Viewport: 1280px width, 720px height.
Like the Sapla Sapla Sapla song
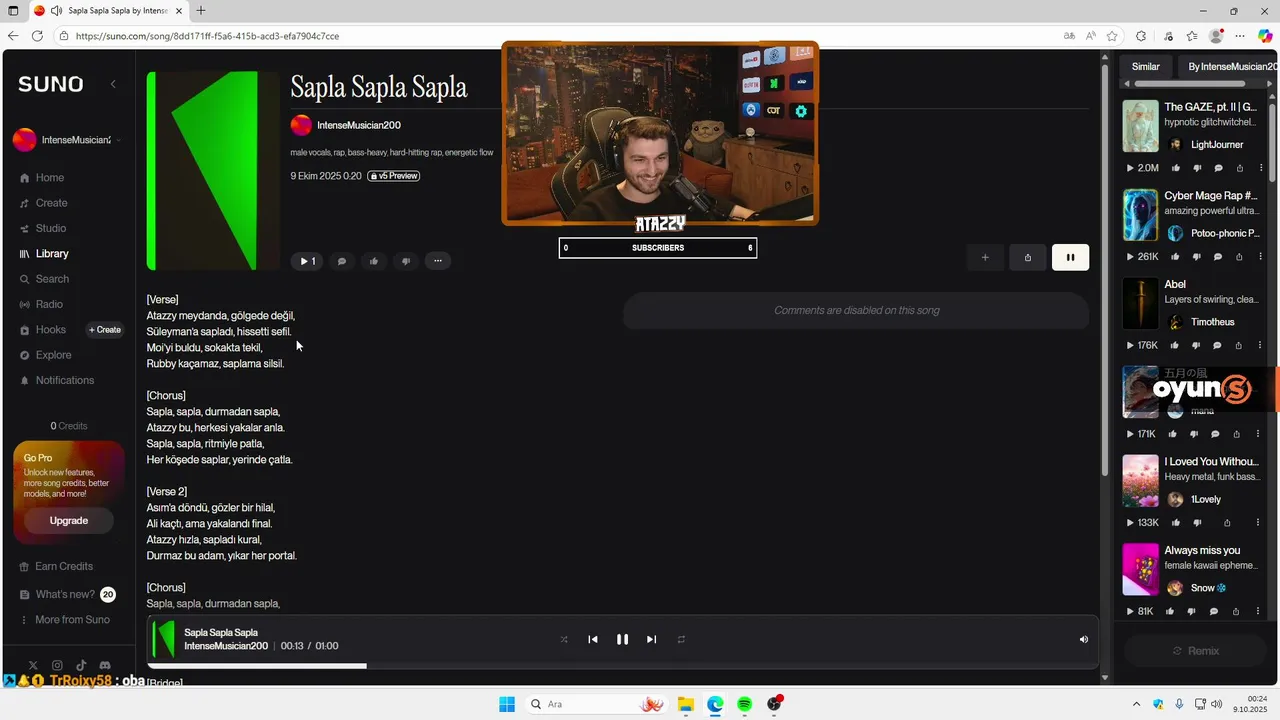[374, 261]
